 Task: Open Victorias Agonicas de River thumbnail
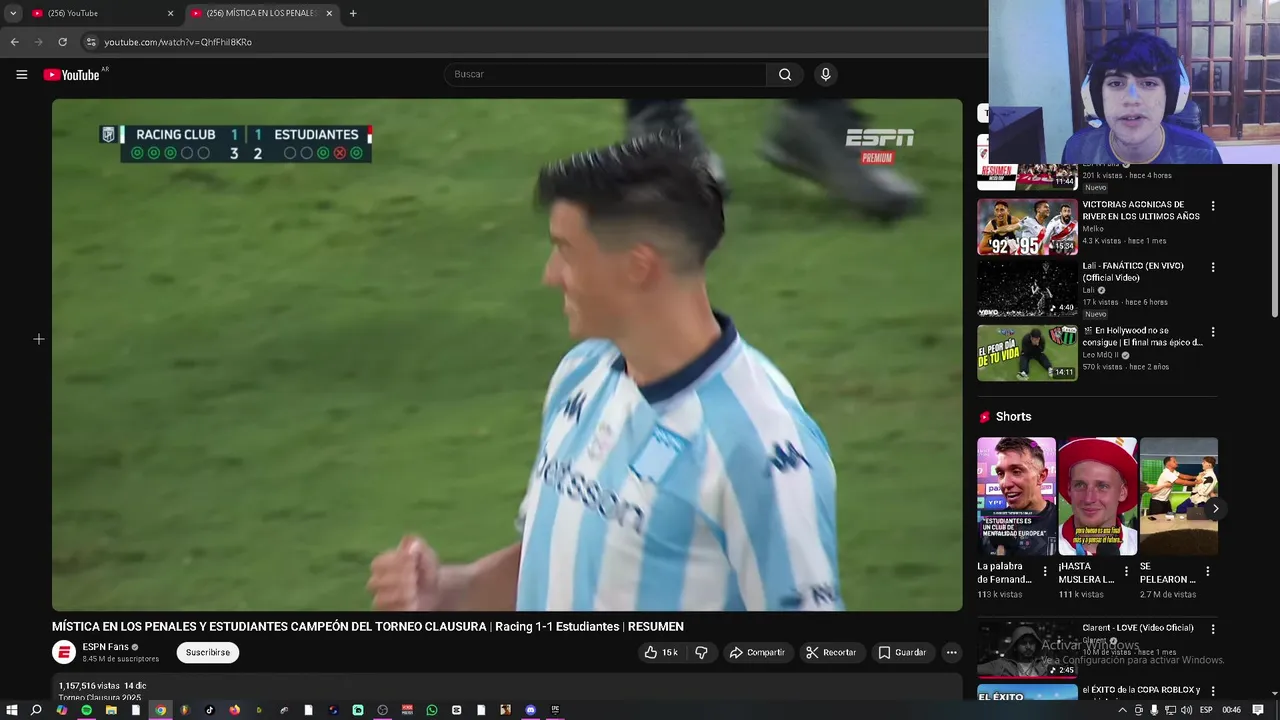coord(1027,226)
